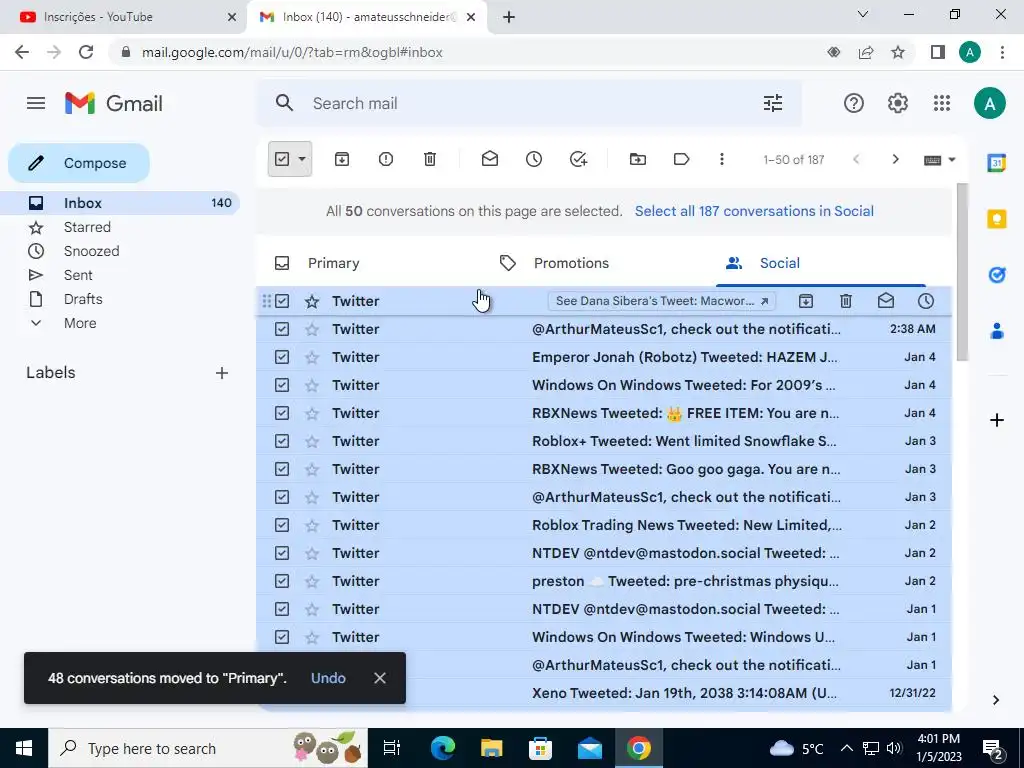Uncheck the Emperor Jonah (Robotz) email checkbox

[281, 357]
